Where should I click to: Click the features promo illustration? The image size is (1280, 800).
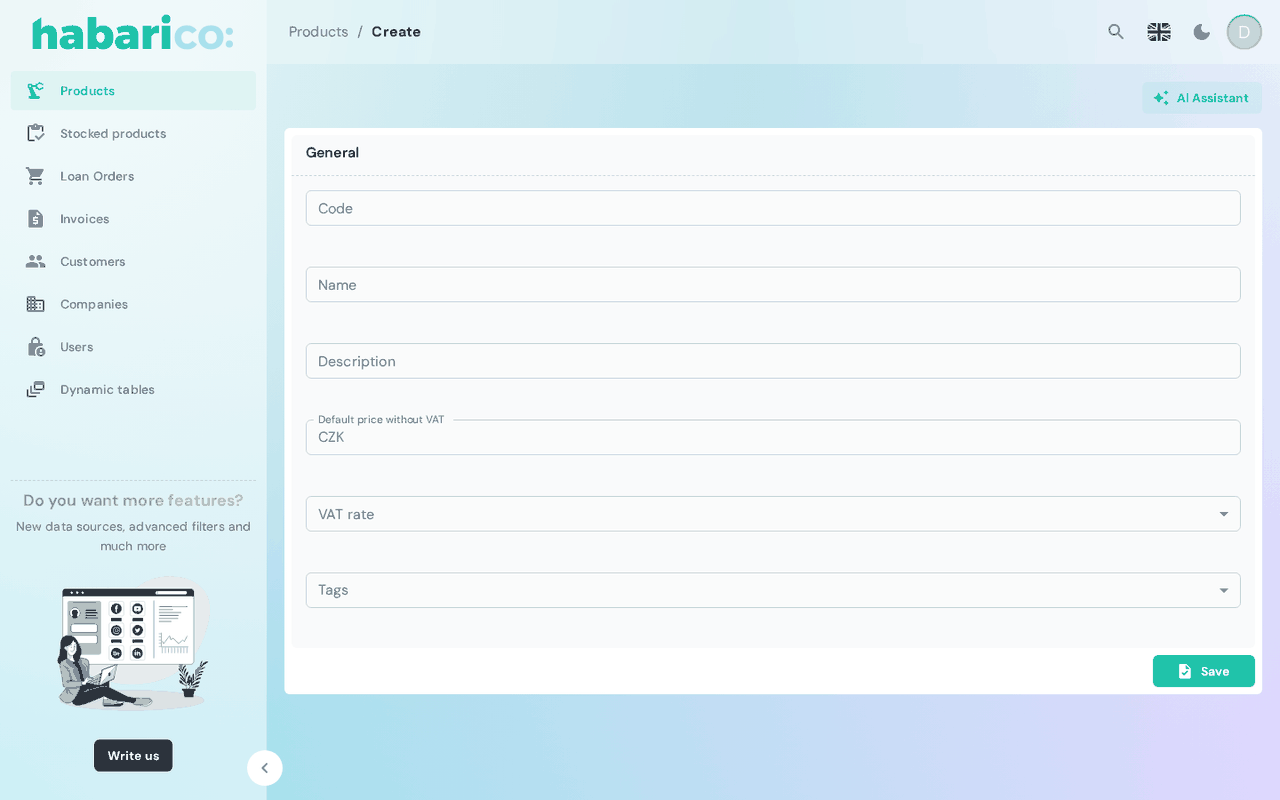pyautogui.click(x=133, y=644)
